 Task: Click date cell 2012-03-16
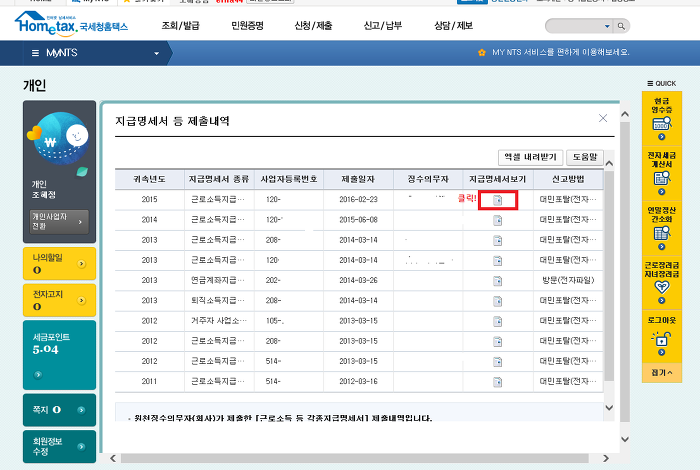358,382
